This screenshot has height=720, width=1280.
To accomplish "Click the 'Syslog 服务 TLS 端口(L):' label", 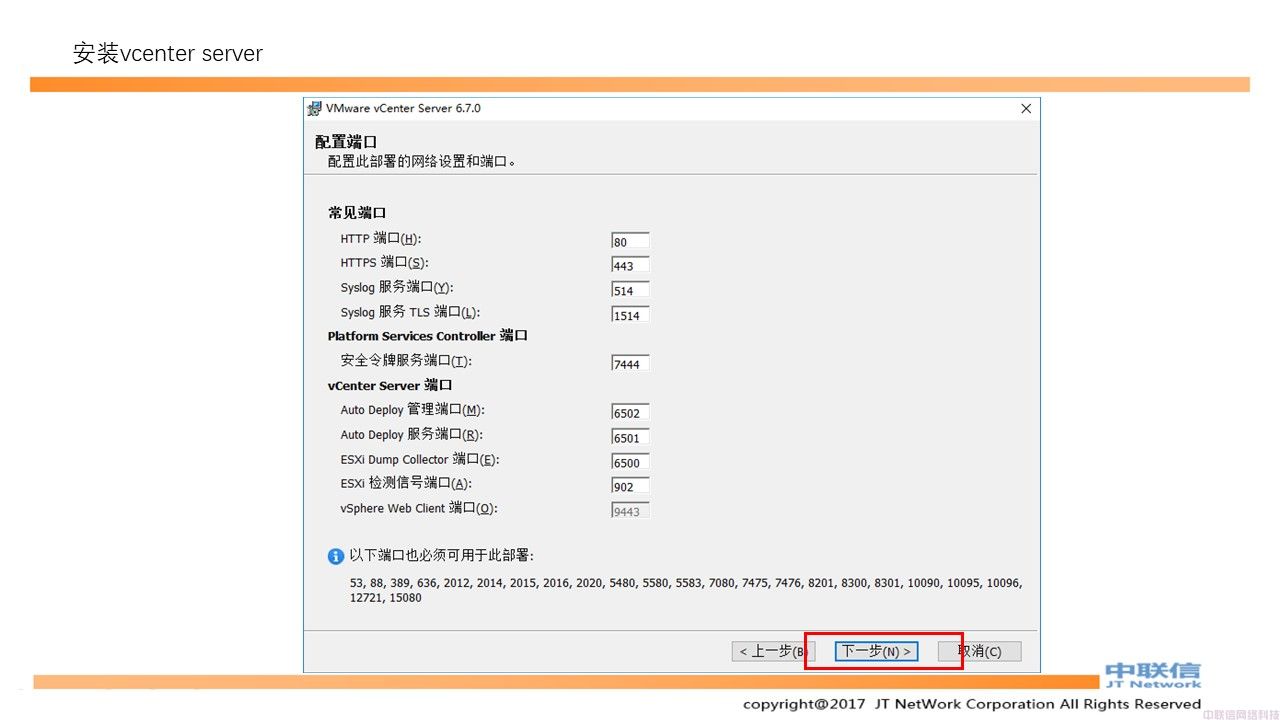I will [x=410, y=312].
